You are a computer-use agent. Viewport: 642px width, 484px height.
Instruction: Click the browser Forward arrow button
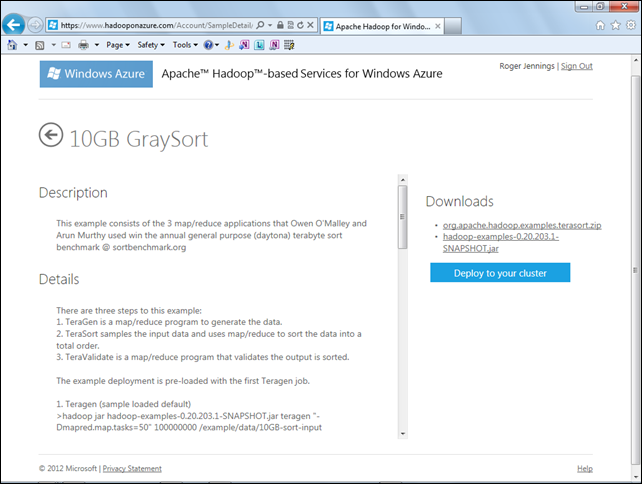click(x=35, y=25)
